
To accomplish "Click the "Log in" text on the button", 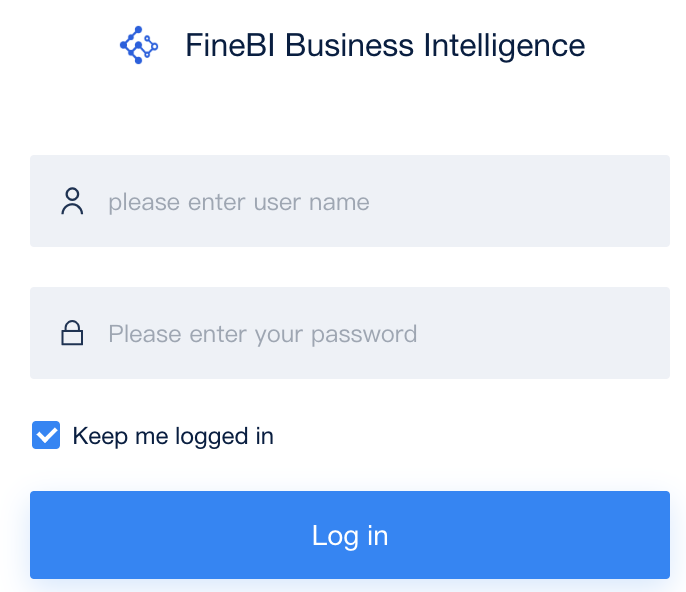I will click(350, 535).
